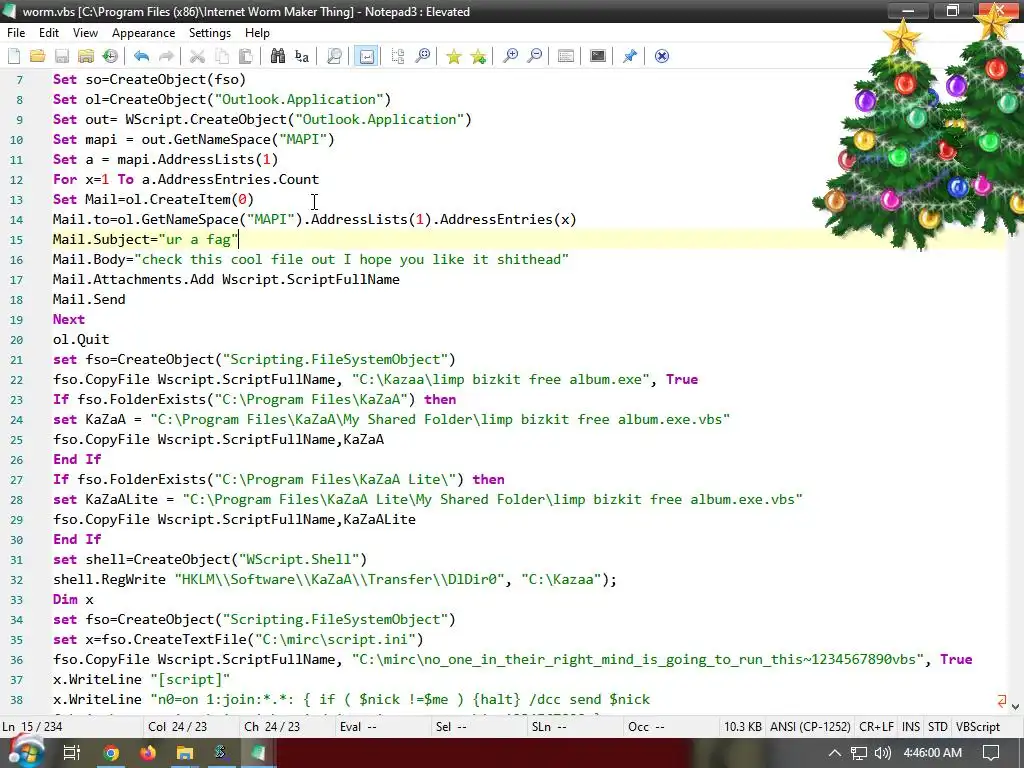
Task: Click the scroll down arrow of the editor
Action: coord(1015,706)
